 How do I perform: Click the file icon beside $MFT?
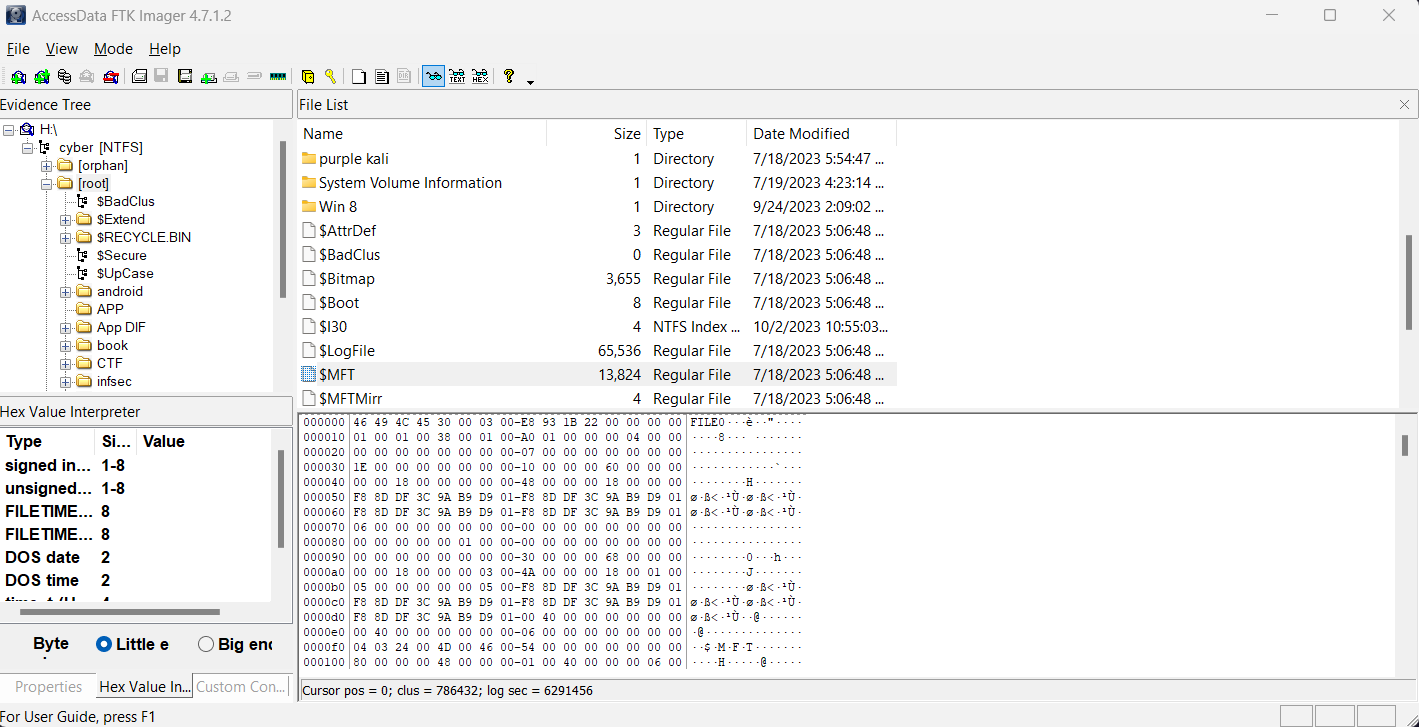pos(309,375)
